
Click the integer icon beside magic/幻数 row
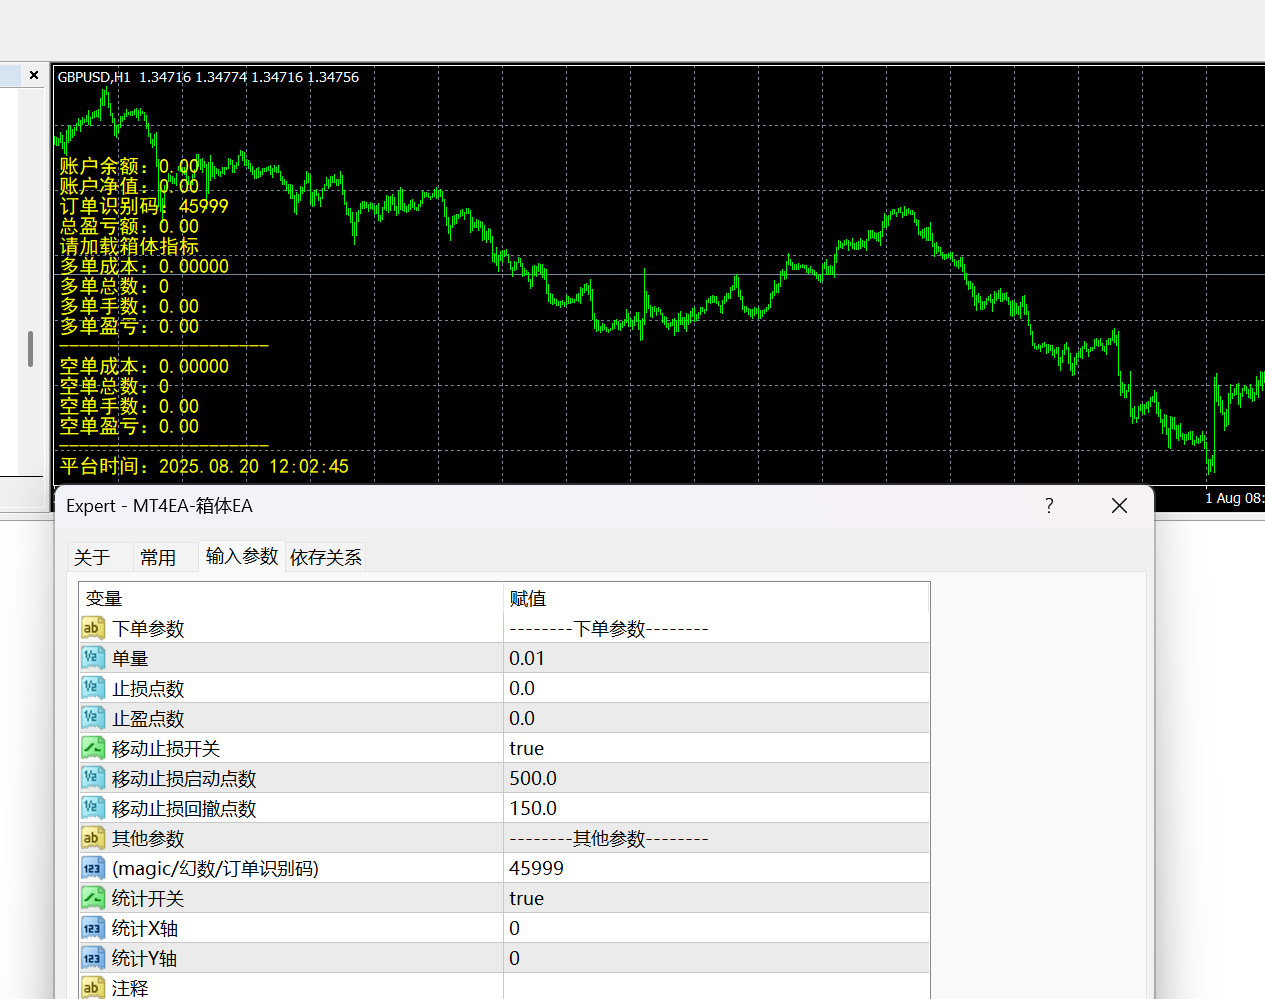click(92, 868)
